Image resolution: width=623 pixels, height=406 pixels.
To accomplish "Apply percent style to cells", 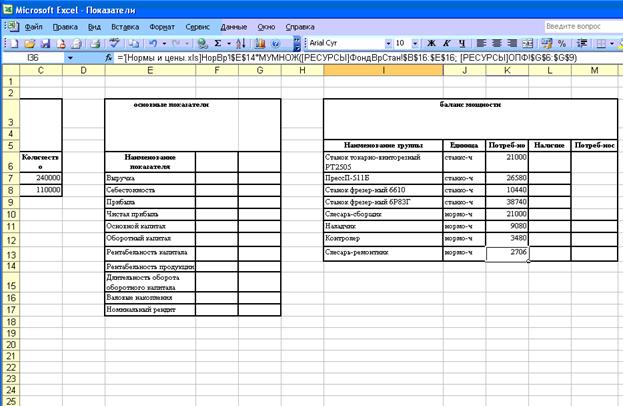I will click(x=562, y=43).
